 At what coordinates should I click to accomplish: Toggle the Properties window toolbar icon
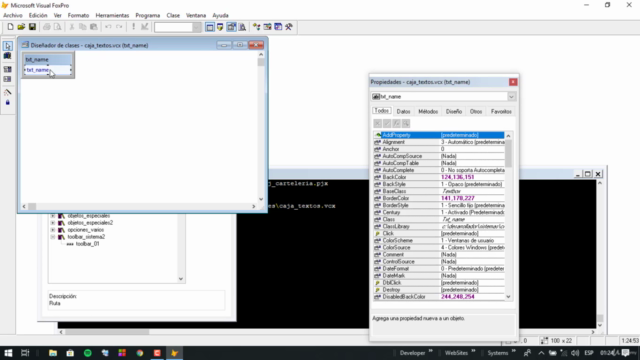pyautogui.click(x=231, y=27)
